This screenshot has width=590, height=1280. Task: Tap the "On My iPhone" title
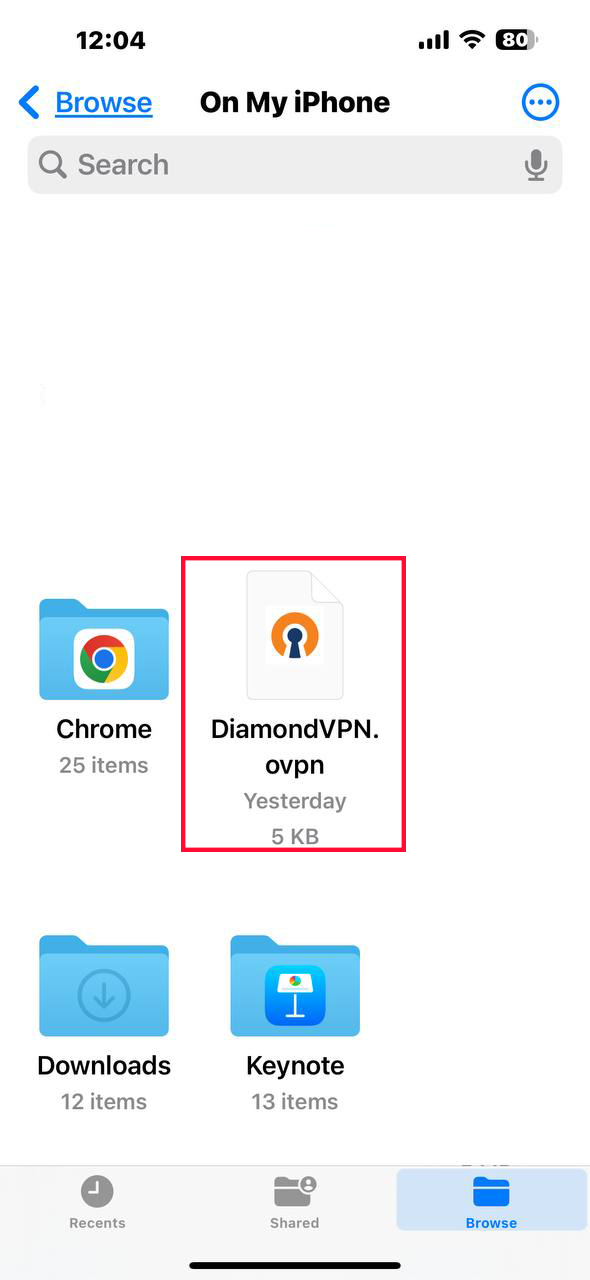295,102
